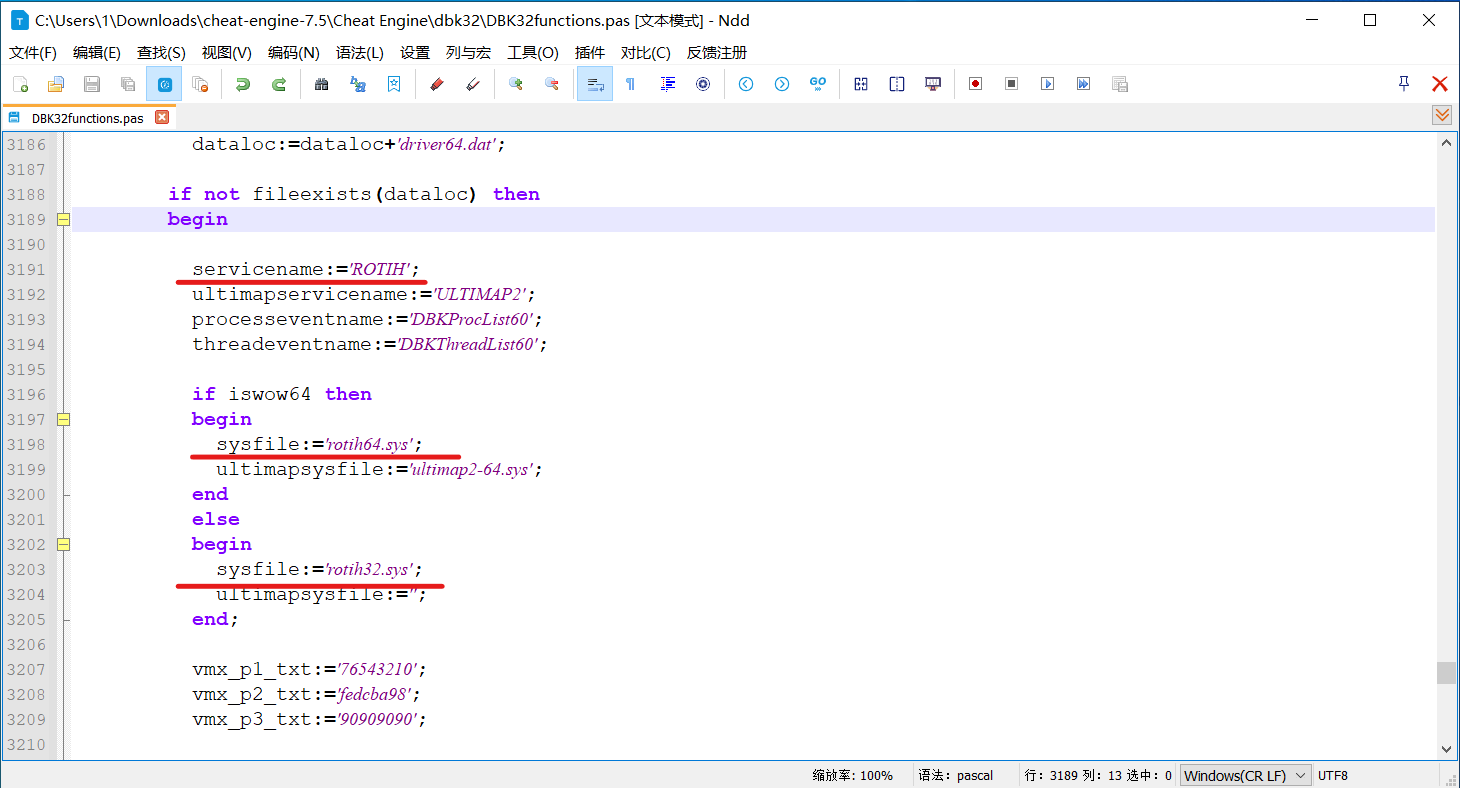Play recorded macro triangle icon
Image resolution: width=1460 pixels, height=788 pixels.
point(1047,84)
